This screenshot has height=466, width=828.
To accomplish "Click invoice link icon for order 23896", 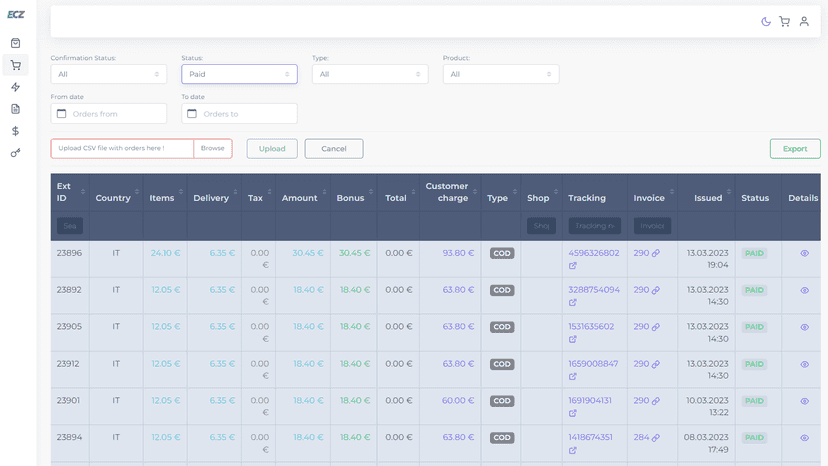I will click(x=655, y=253).
